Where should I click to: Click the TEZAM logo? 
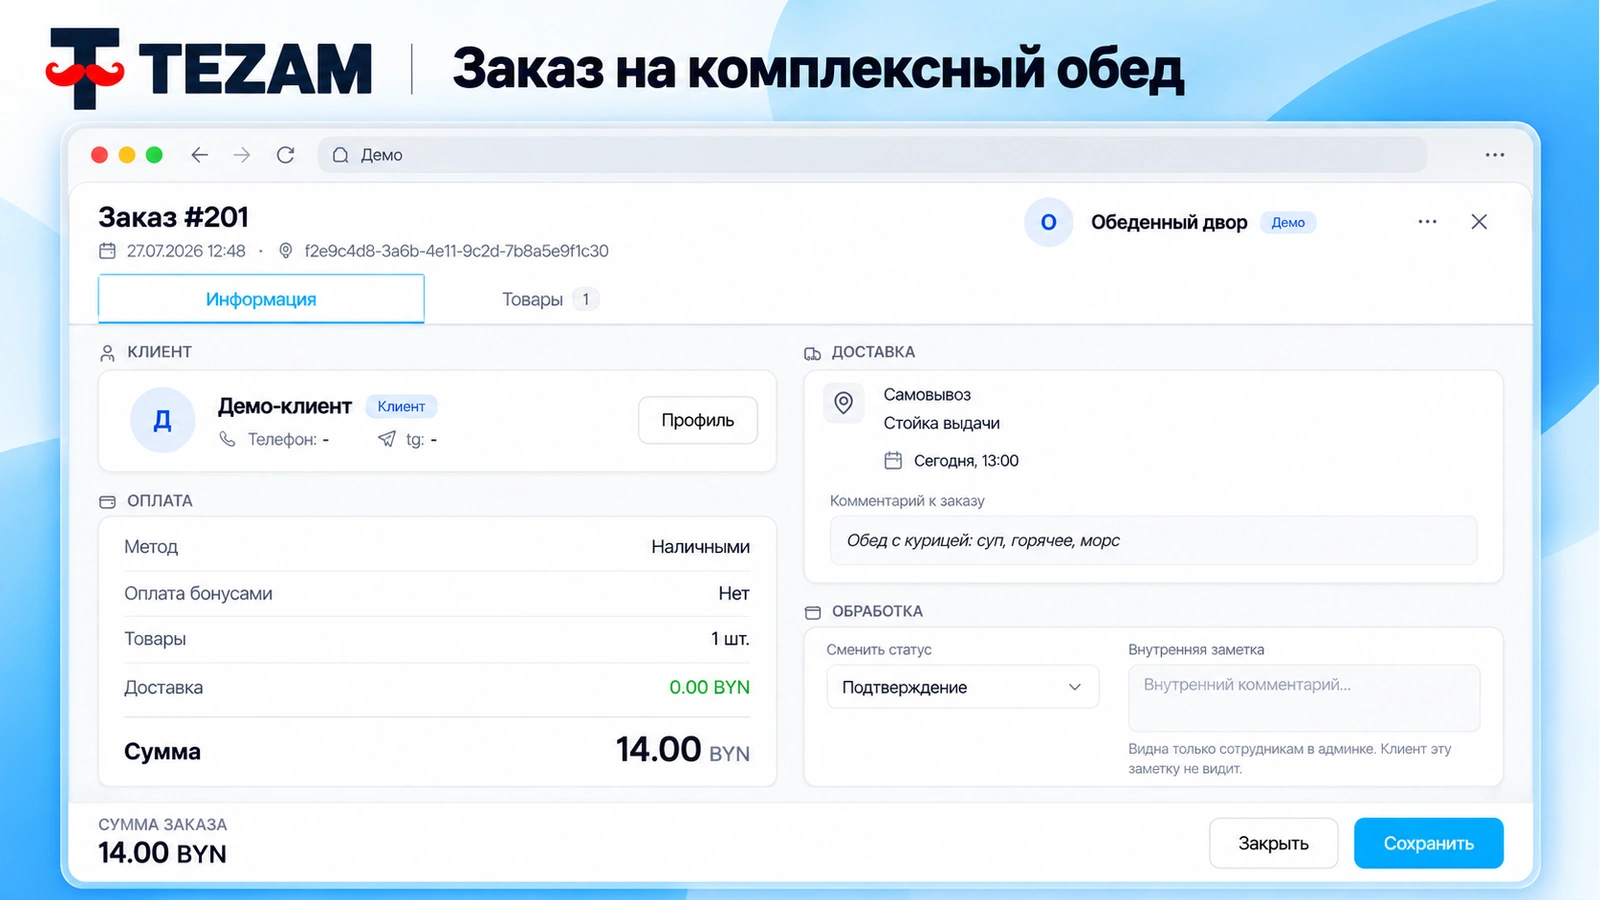pyautogui.click(x=209, y=68)
